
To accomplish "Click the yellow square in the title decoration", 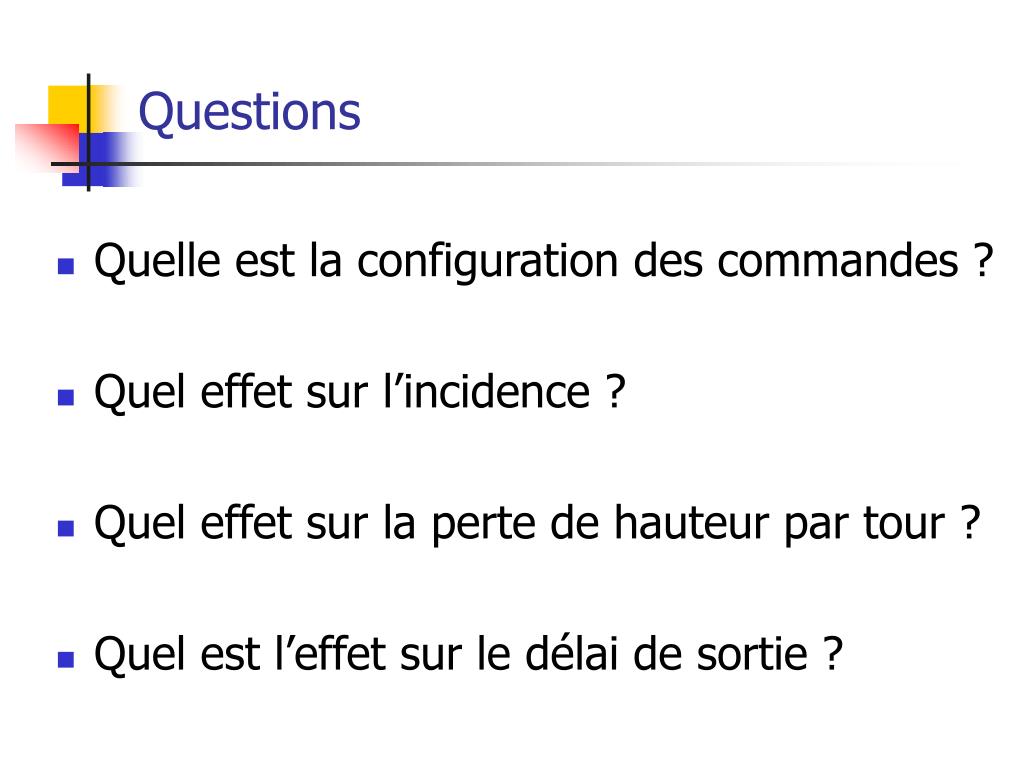I will 69,106.
